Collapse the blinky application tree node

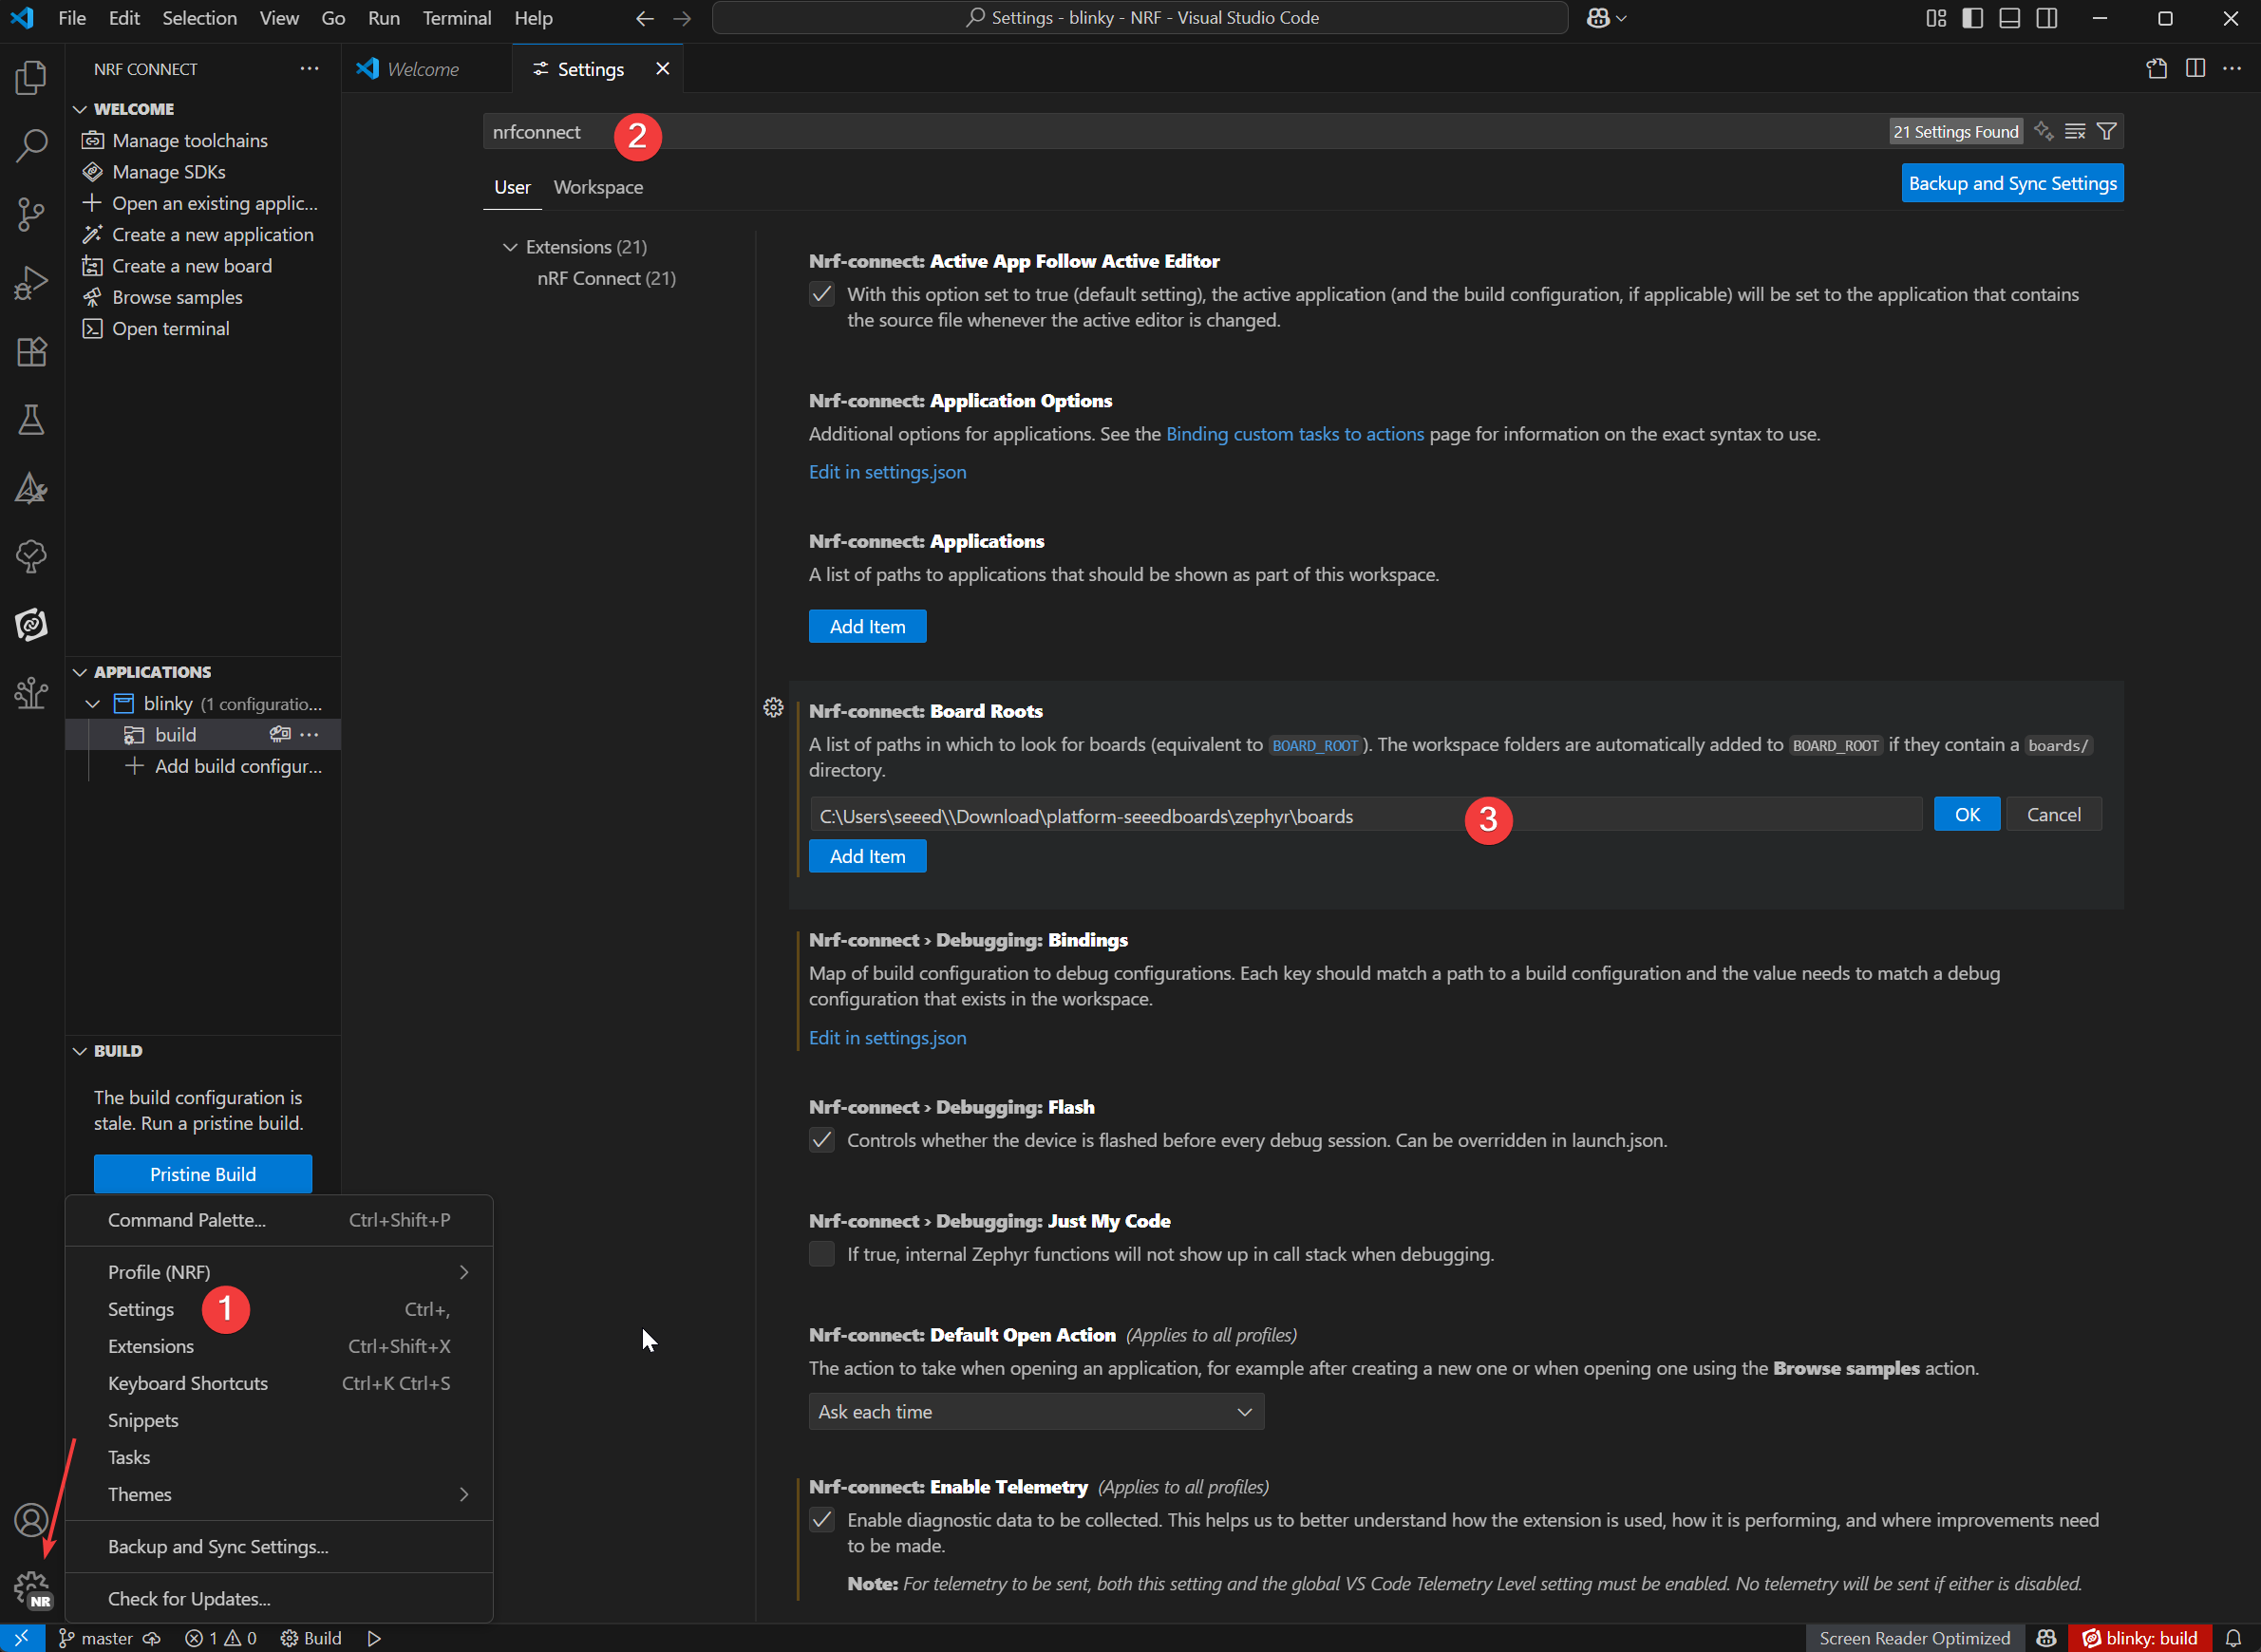tap(93, 704)
